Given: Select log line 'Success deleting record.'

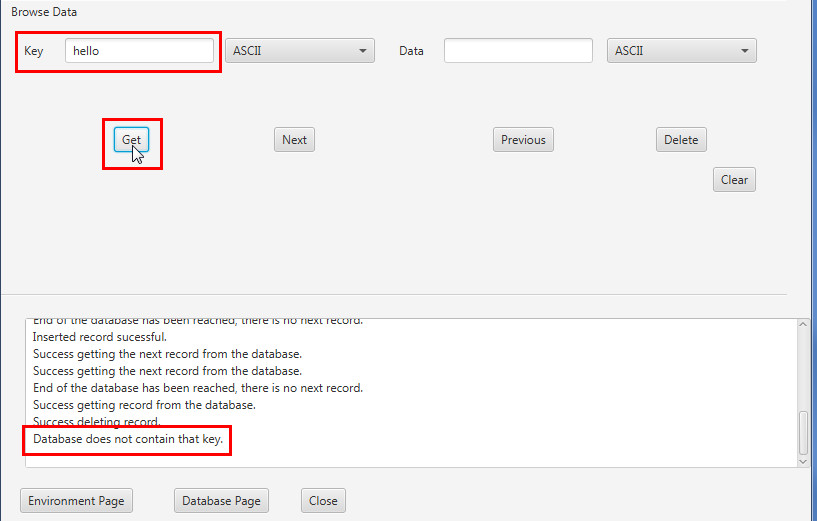Looking at the screenshot, I should tap(96, 421).
